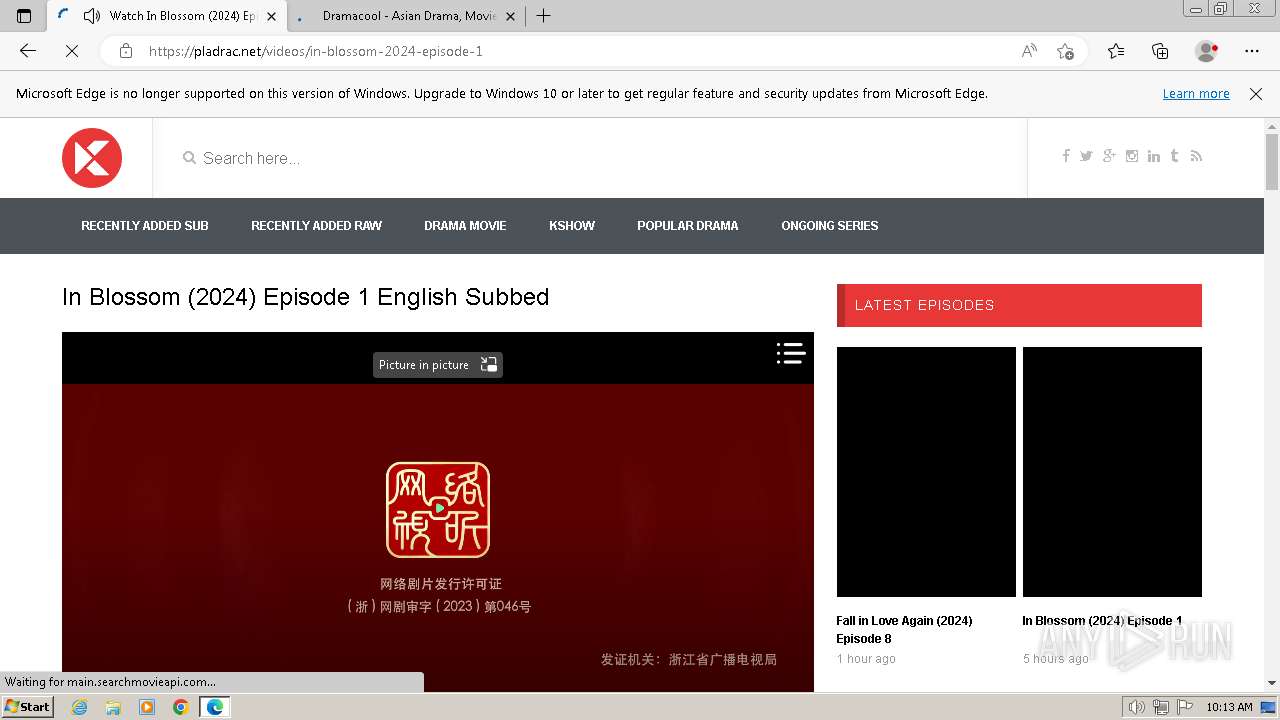Open In Blossom (2024) Episode 1 sidebar link
This screenshot has height=720, width=1280.
tap(1102, 621)
